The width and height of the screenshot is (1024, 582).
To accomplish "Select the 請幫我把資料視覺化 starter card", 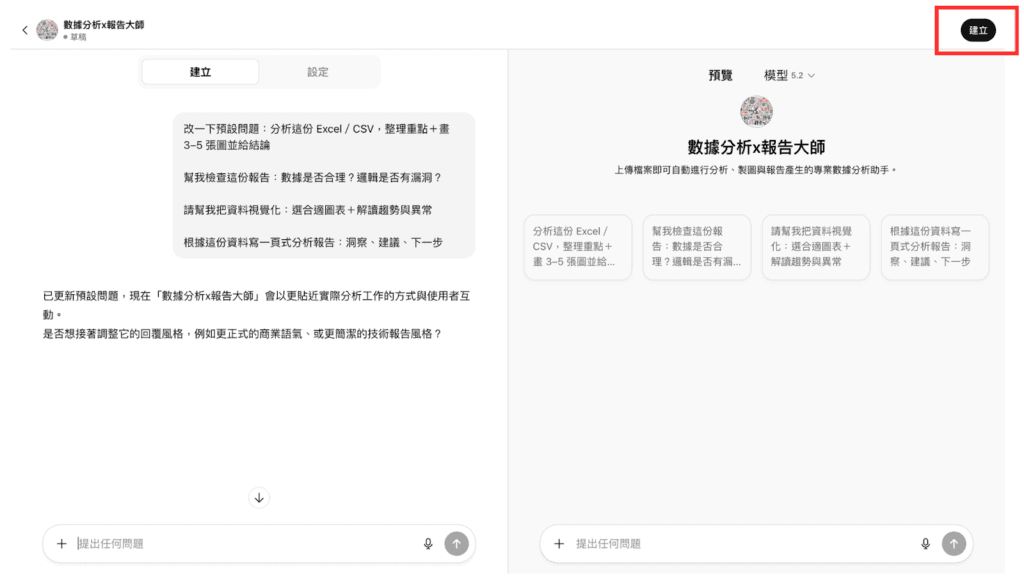I will click(815, 246).
